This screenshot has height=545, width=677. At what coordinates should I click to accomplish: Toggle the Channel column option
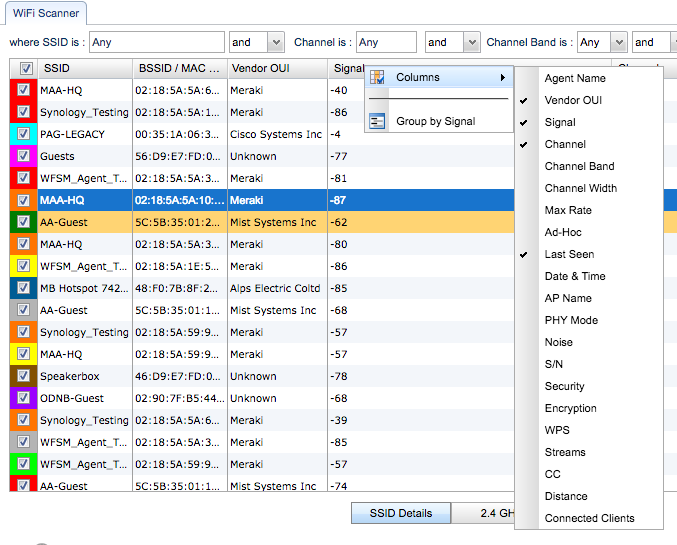tap(565, 144)
